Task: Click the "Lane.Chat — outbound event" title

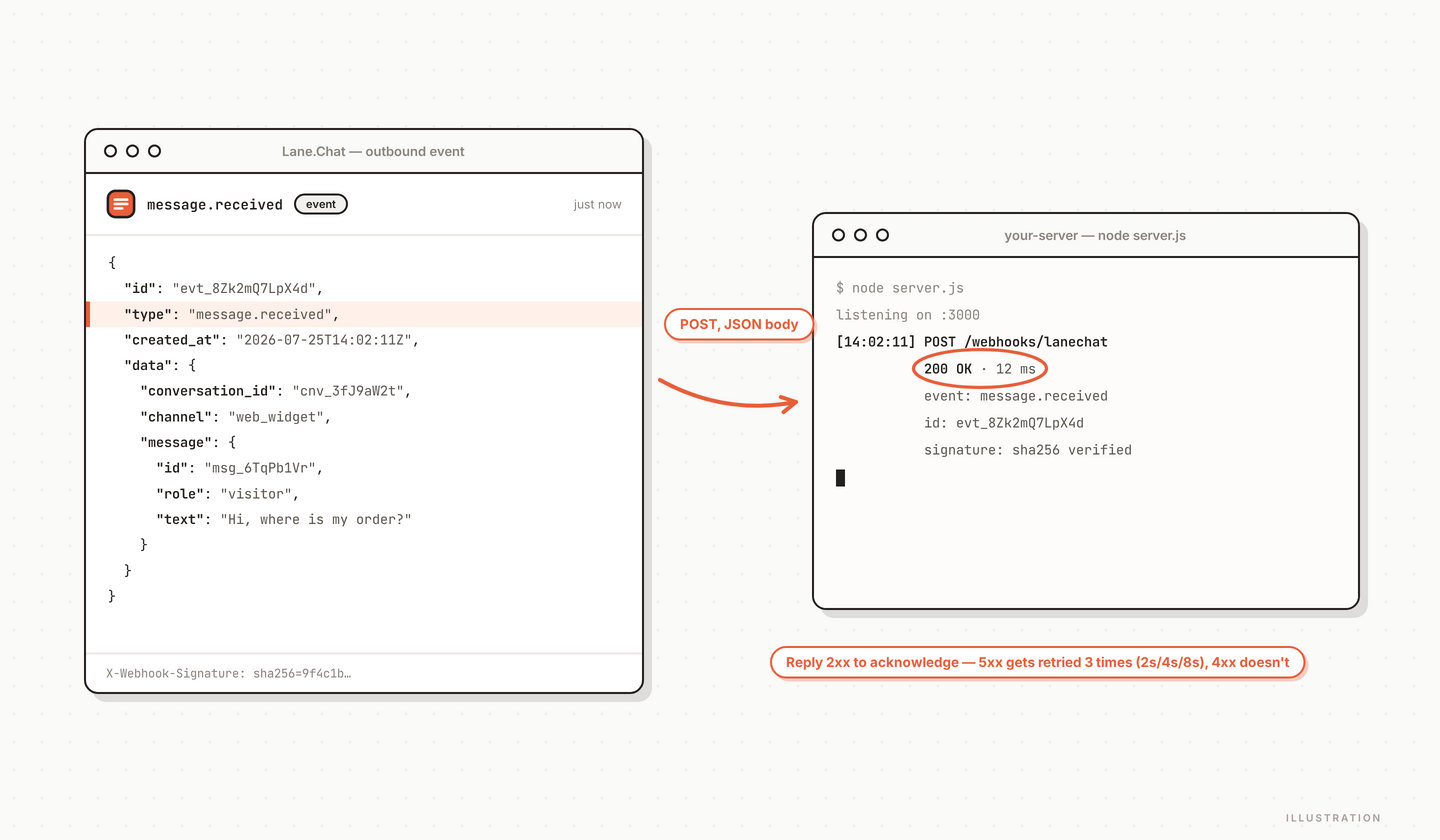Action: 373,151
